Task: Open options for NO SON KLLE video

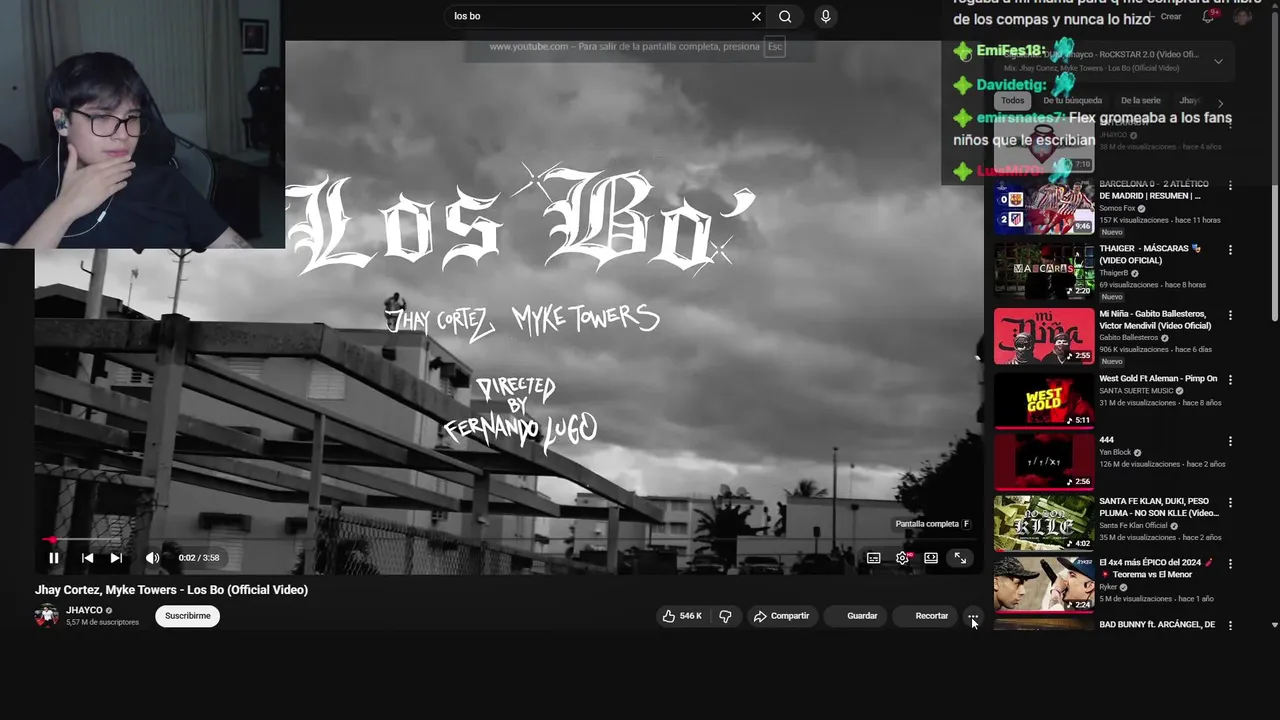Action: [x=1230, y=502]
